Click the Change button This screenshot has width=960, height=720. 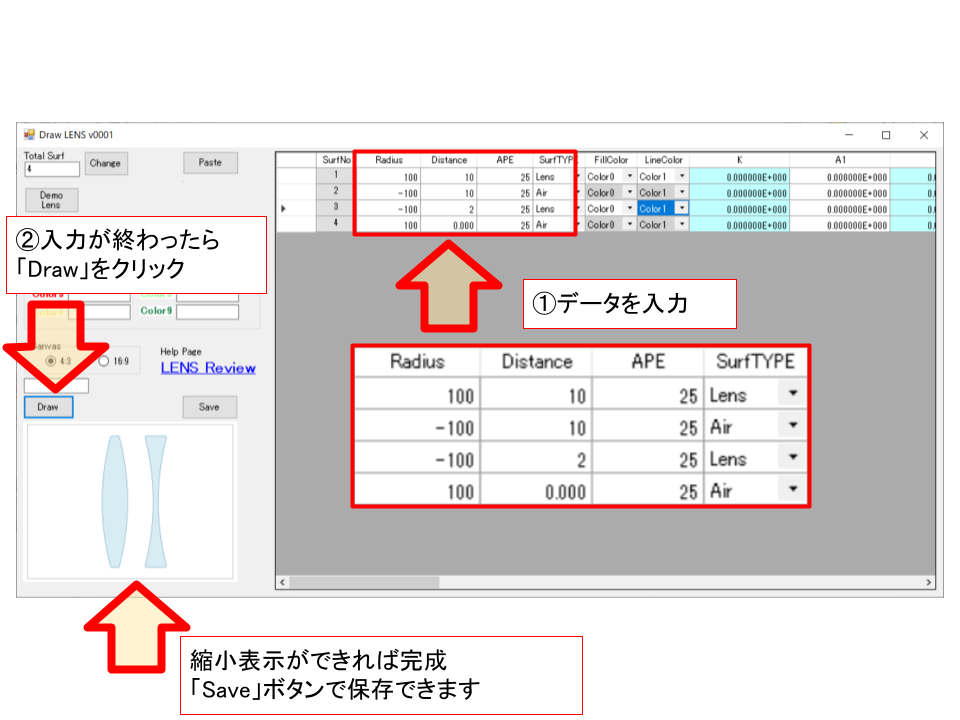(106, 163)
